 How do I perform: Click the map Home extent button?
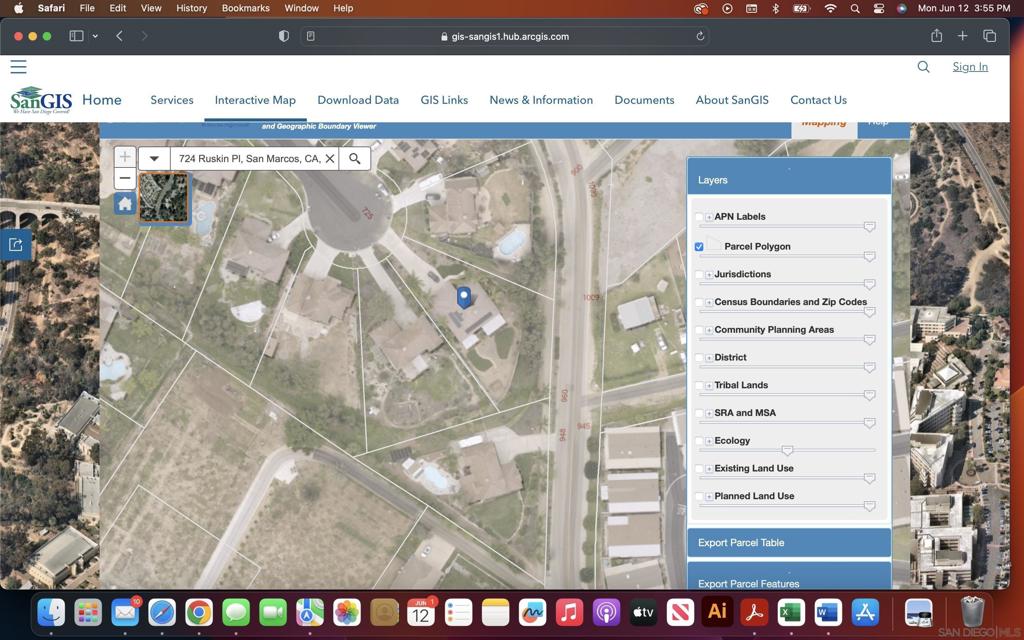click(x=124, y=204)
